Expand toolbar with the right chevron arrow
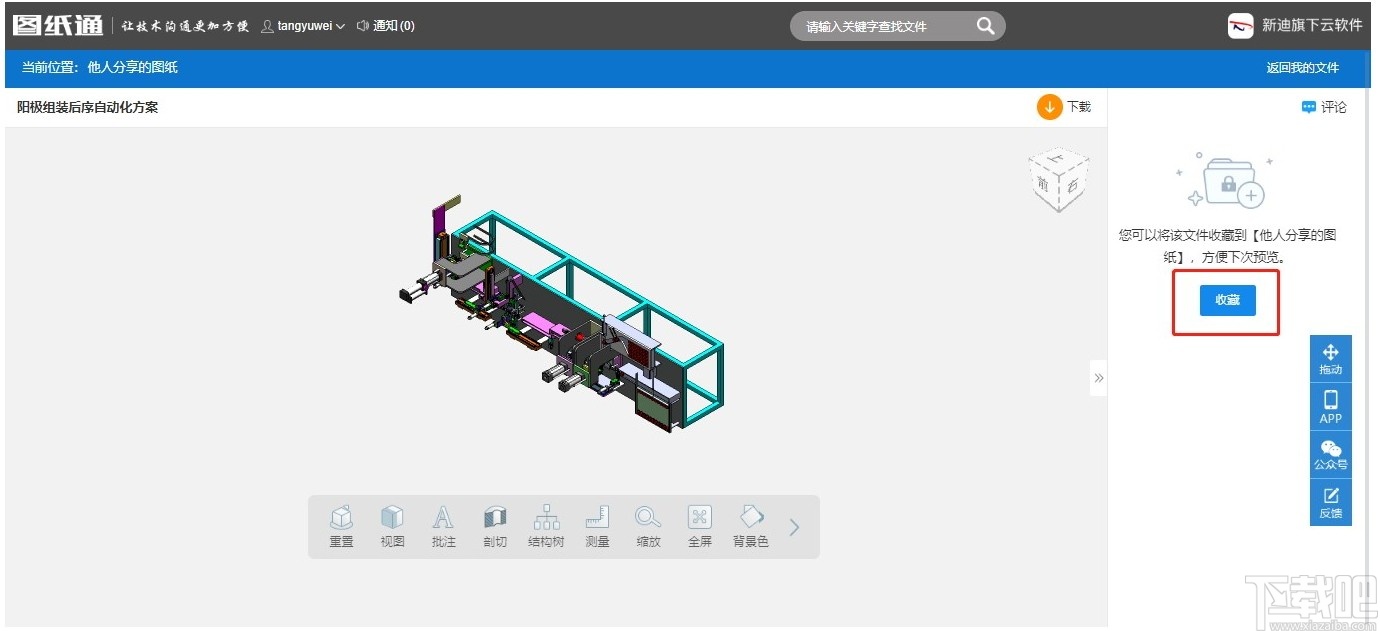 [794, 527]
